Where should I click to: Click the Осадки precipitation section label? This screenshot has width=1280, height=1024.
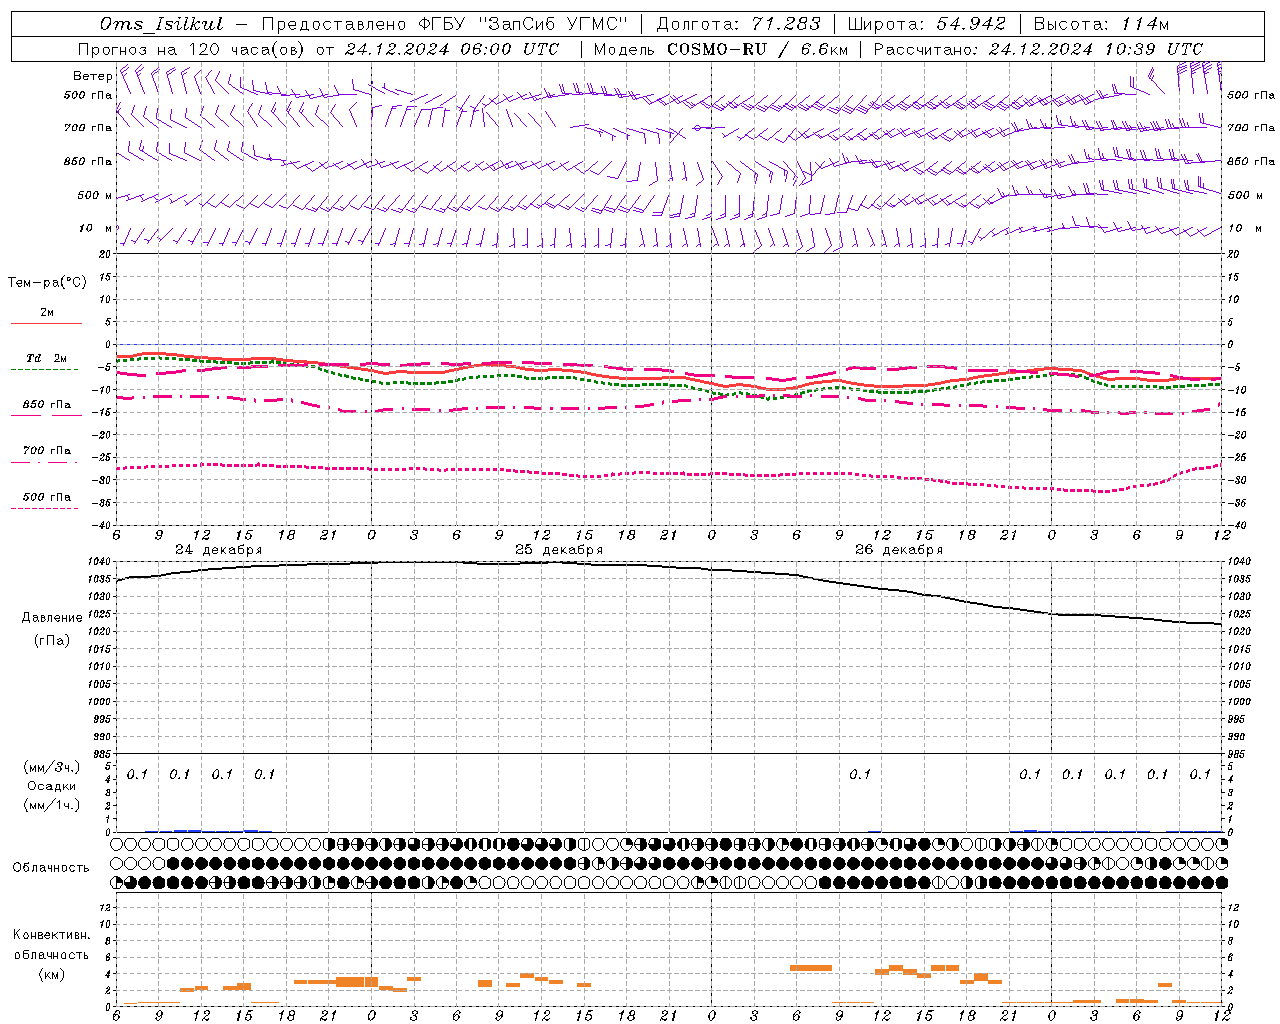(x=52, y=786)
